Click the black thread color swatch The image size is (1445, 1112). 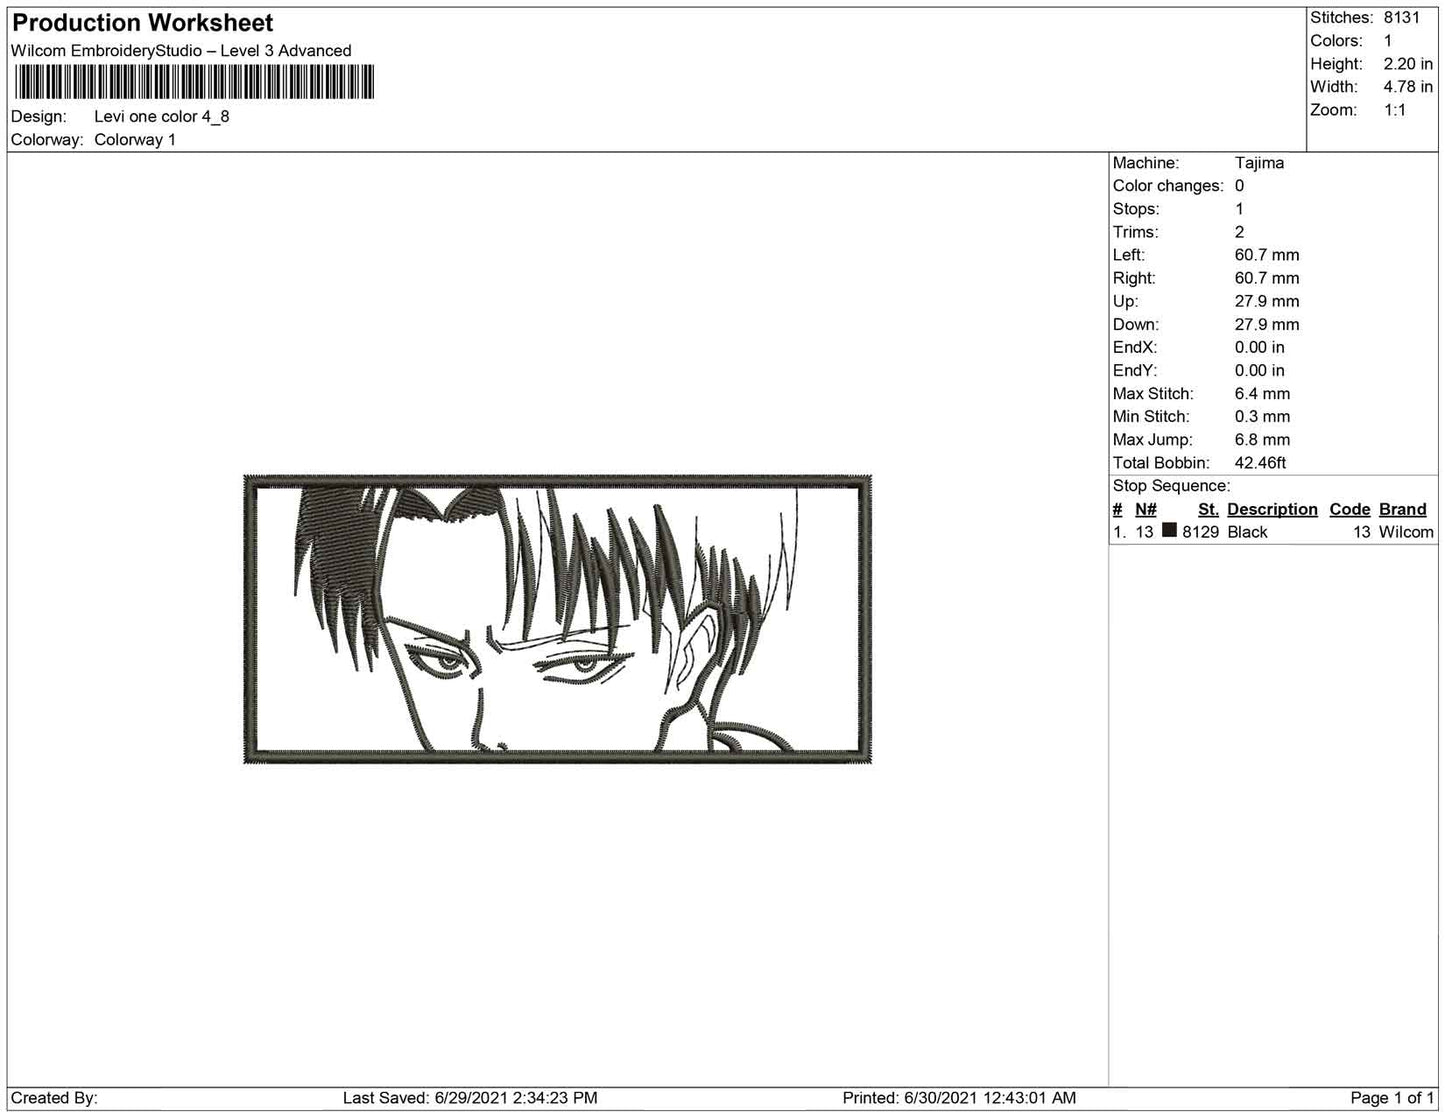(1169, 531)
